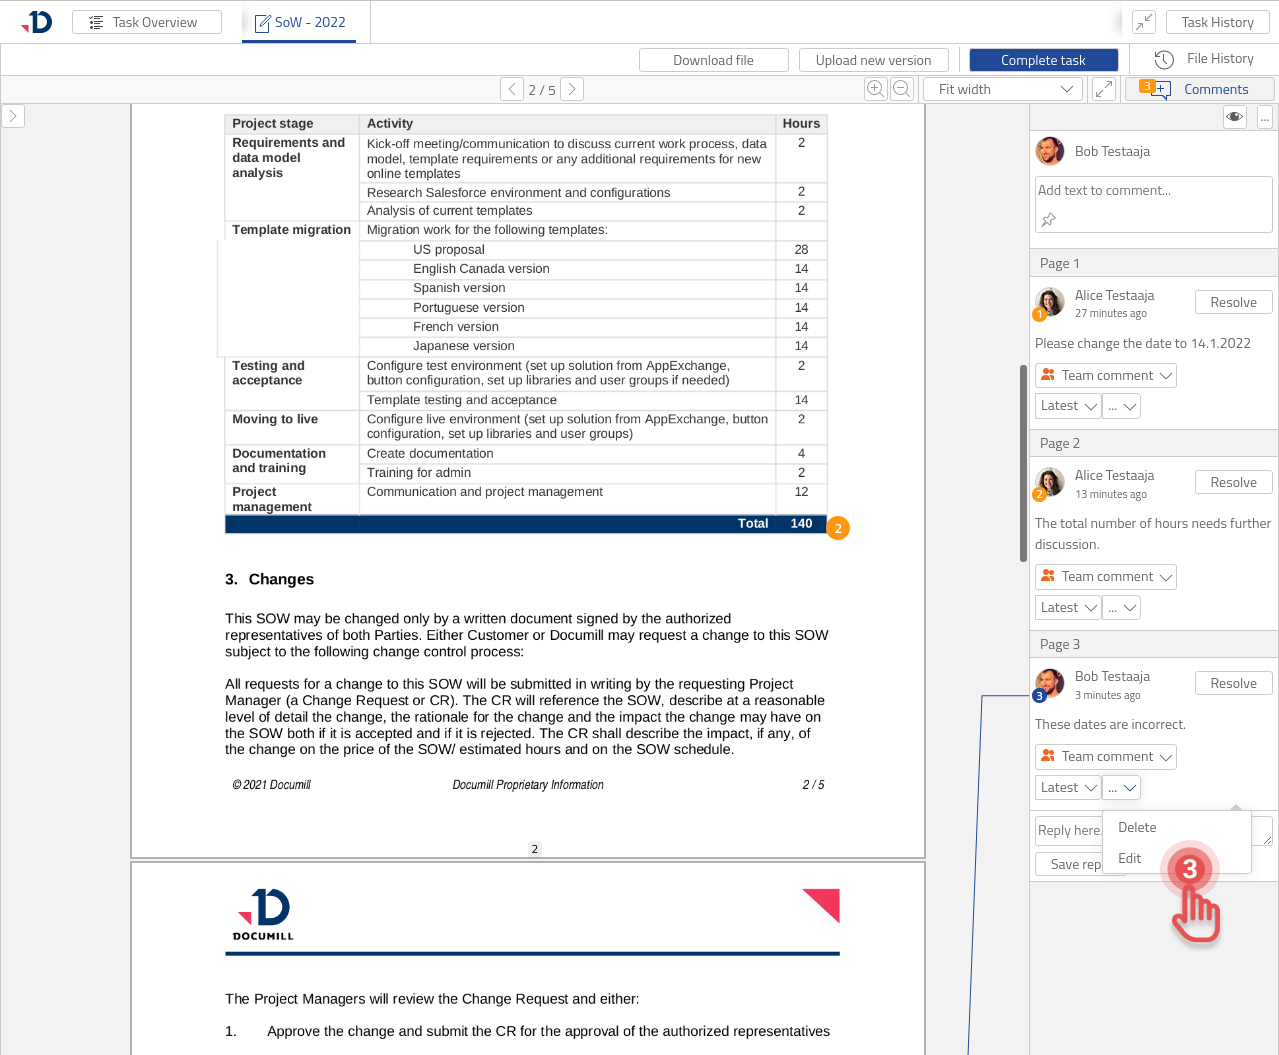Expand the left side panel
The image size is (1279, 1055).
13,116
